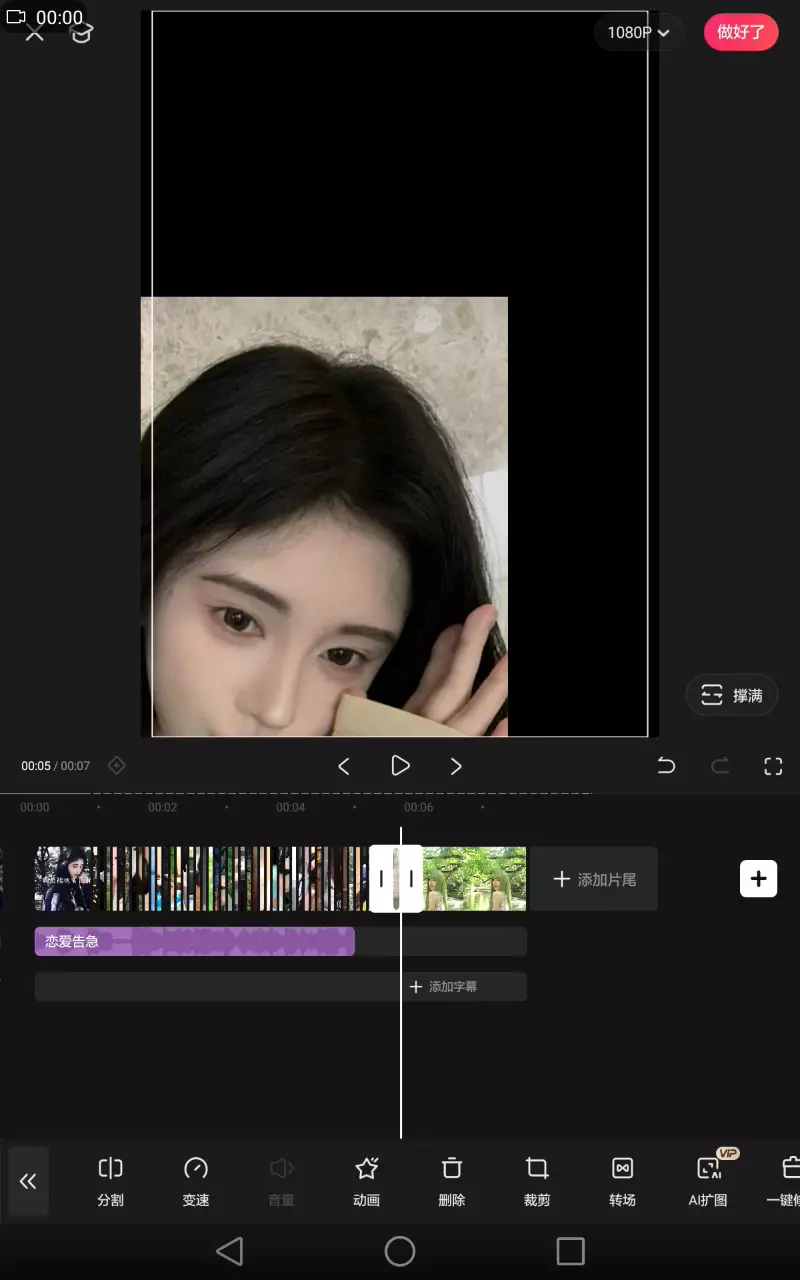The width and height of the screenshot is (800, 1280).
Task: Select the green-haired clip on the timeline
Action: pos(475,879)
